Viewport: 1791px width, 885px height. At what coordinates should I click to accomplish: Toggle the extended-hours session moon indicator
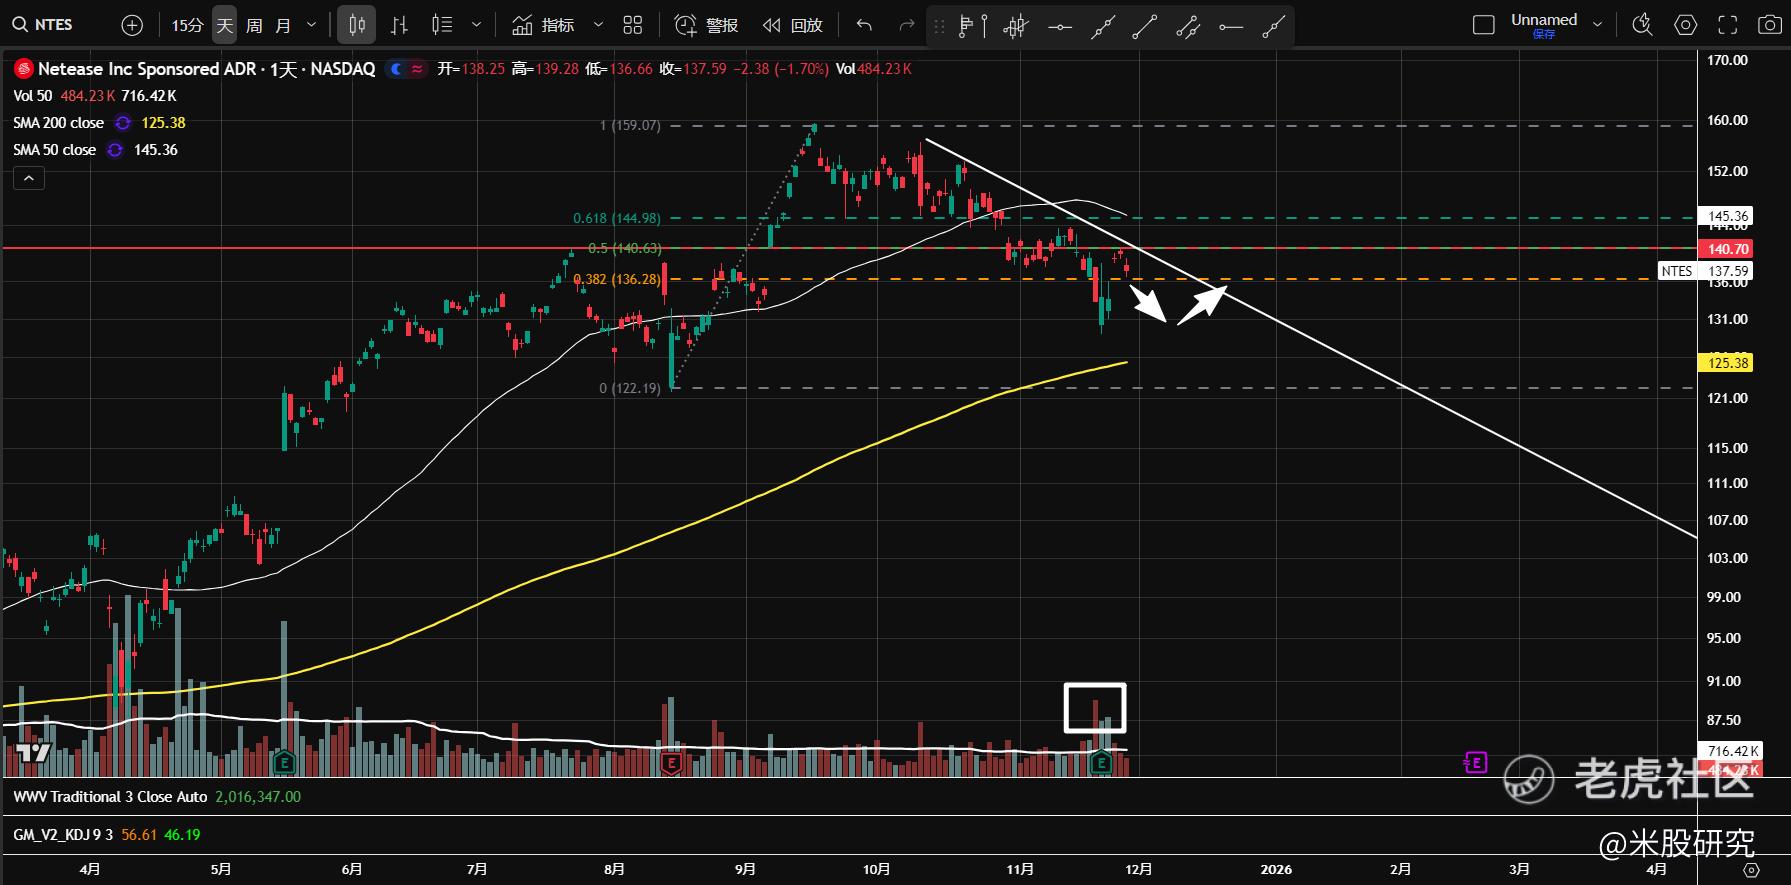pos(397,69)
